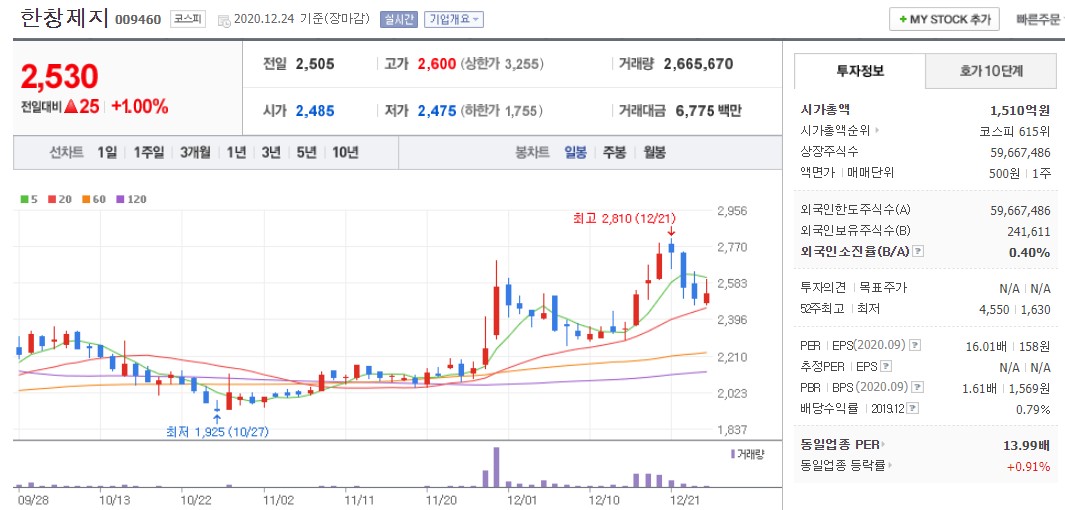The image size is (1065, 510).
Task: Click the 고가 value 2,600
Action: (x=437, y=65)
